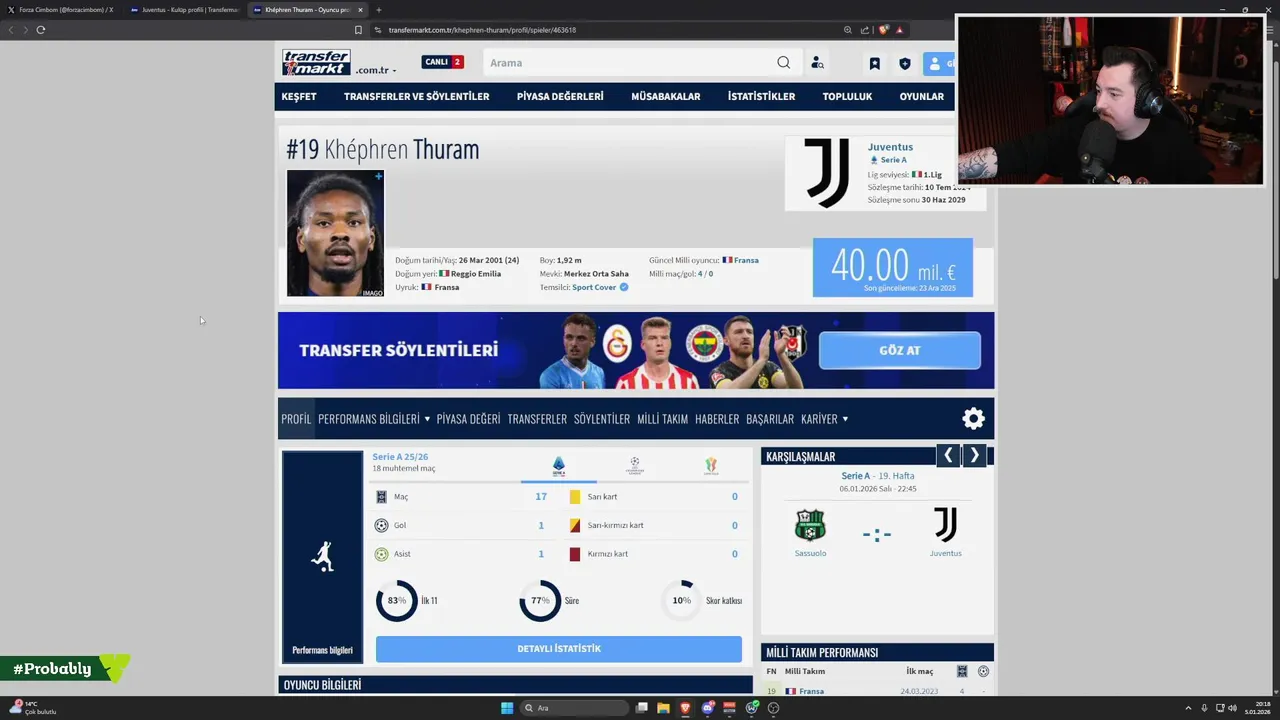This screenshot has height=720, width=1280.
Task: Open the Serie A league link under Juventus
Action: pyautogui.click(x=893, y=160)
